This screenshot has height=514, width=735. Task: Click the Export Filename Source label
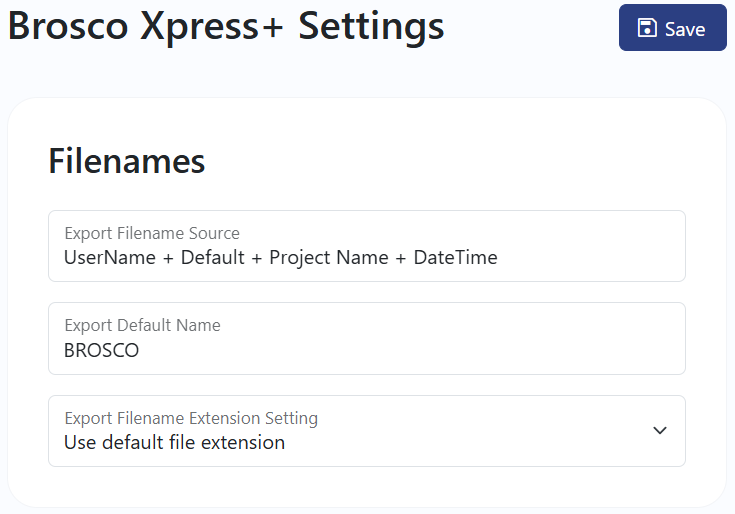(x=152, y=233)
